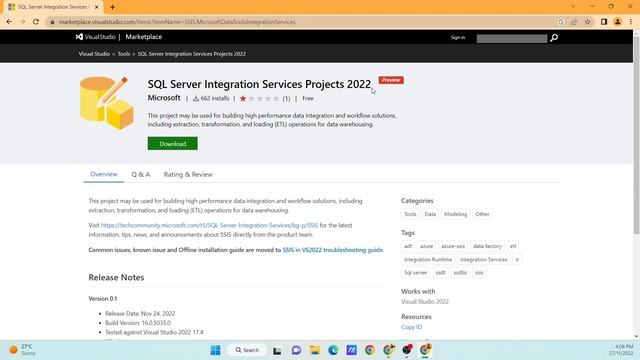Click the Visual Studio 2022 works-with text
Screen dimensions: 640x360
click(425, 302)
